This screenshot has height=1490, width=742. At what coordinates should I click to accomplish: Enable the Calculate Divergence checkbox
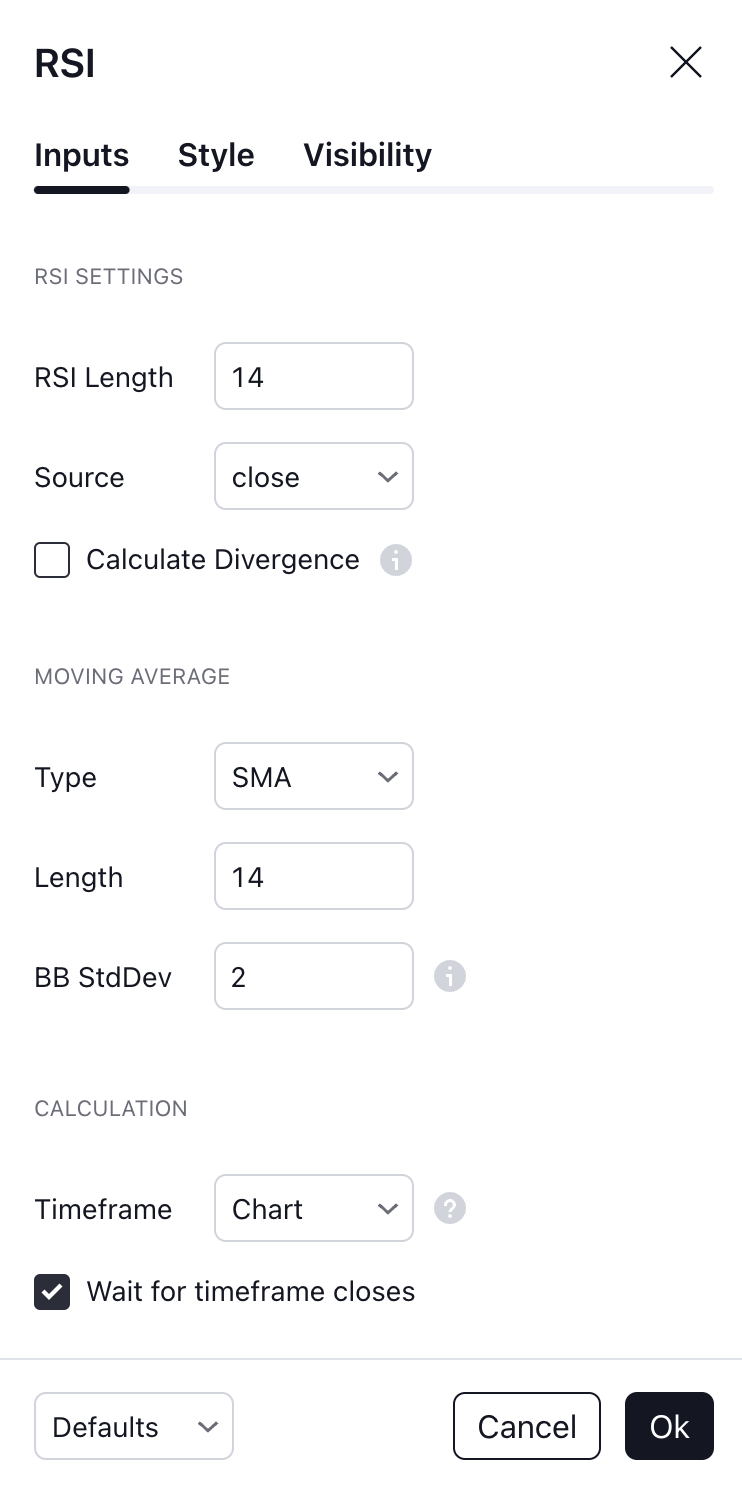52,560
